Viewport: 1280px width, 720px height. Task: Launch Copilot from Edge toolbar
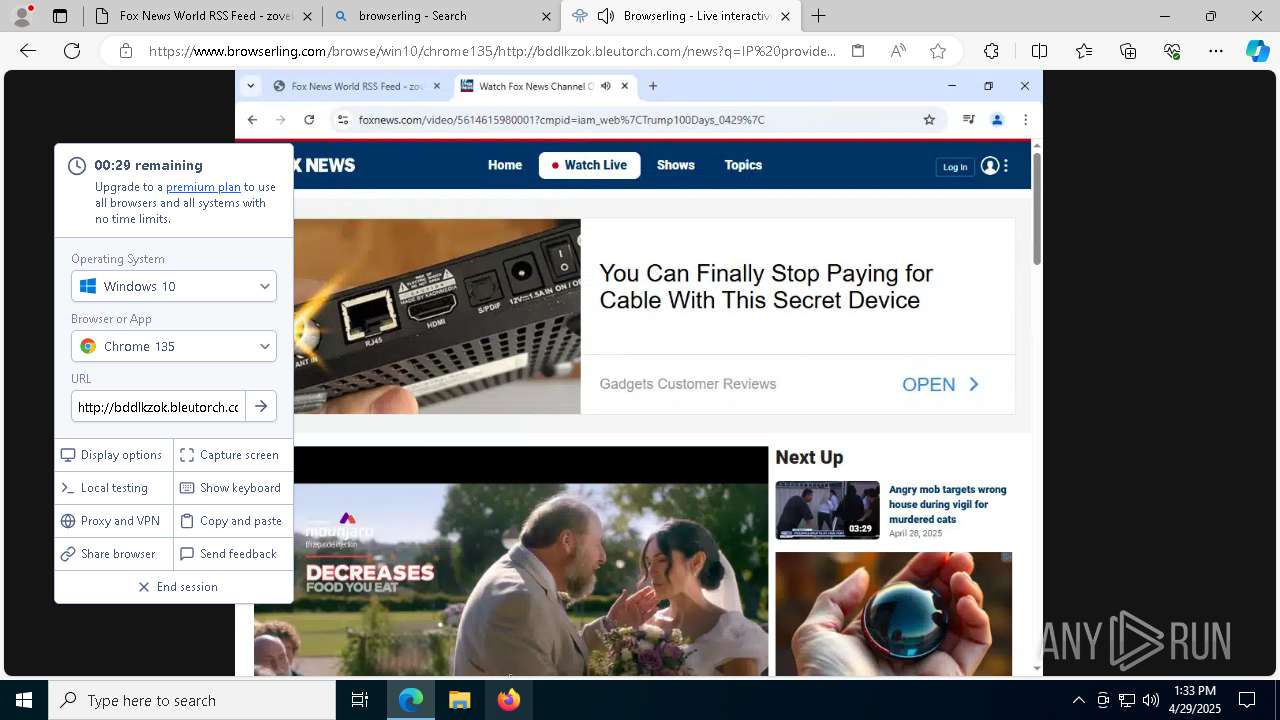pyautogui.click(x=1257, y=51)
